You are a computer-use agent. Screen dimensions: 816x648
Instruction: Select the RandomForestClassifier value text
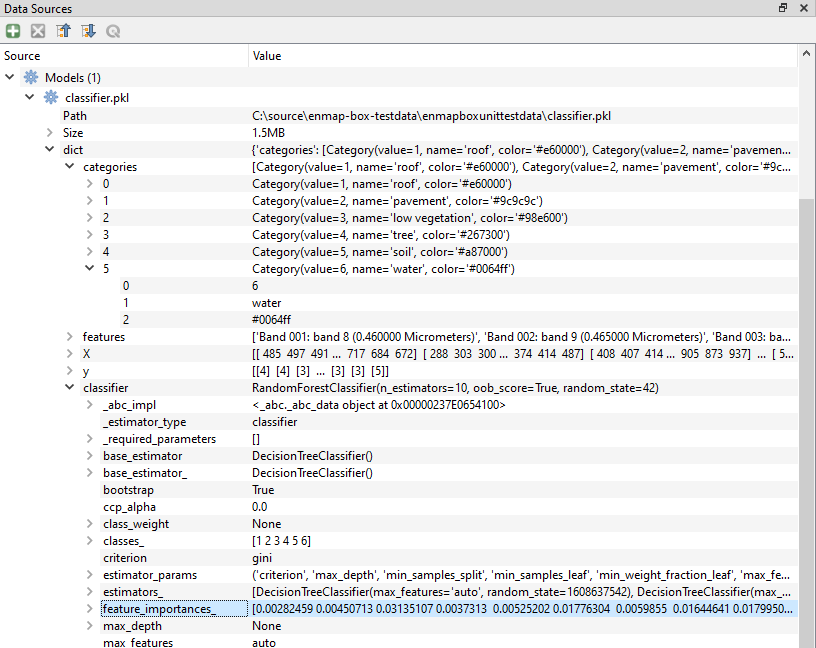click(x=455, y=388)
